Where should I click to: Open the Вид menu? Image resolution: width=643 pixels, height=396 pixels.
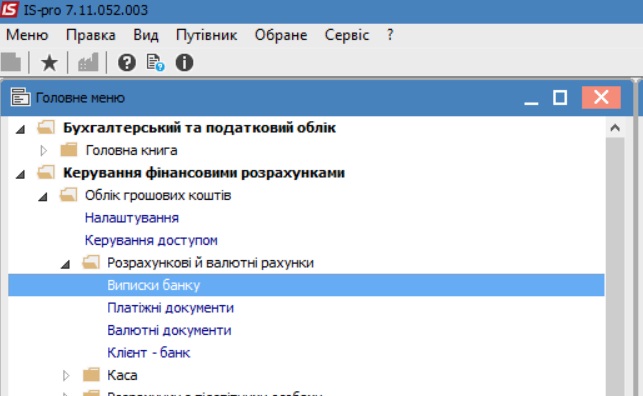(146, 35)
